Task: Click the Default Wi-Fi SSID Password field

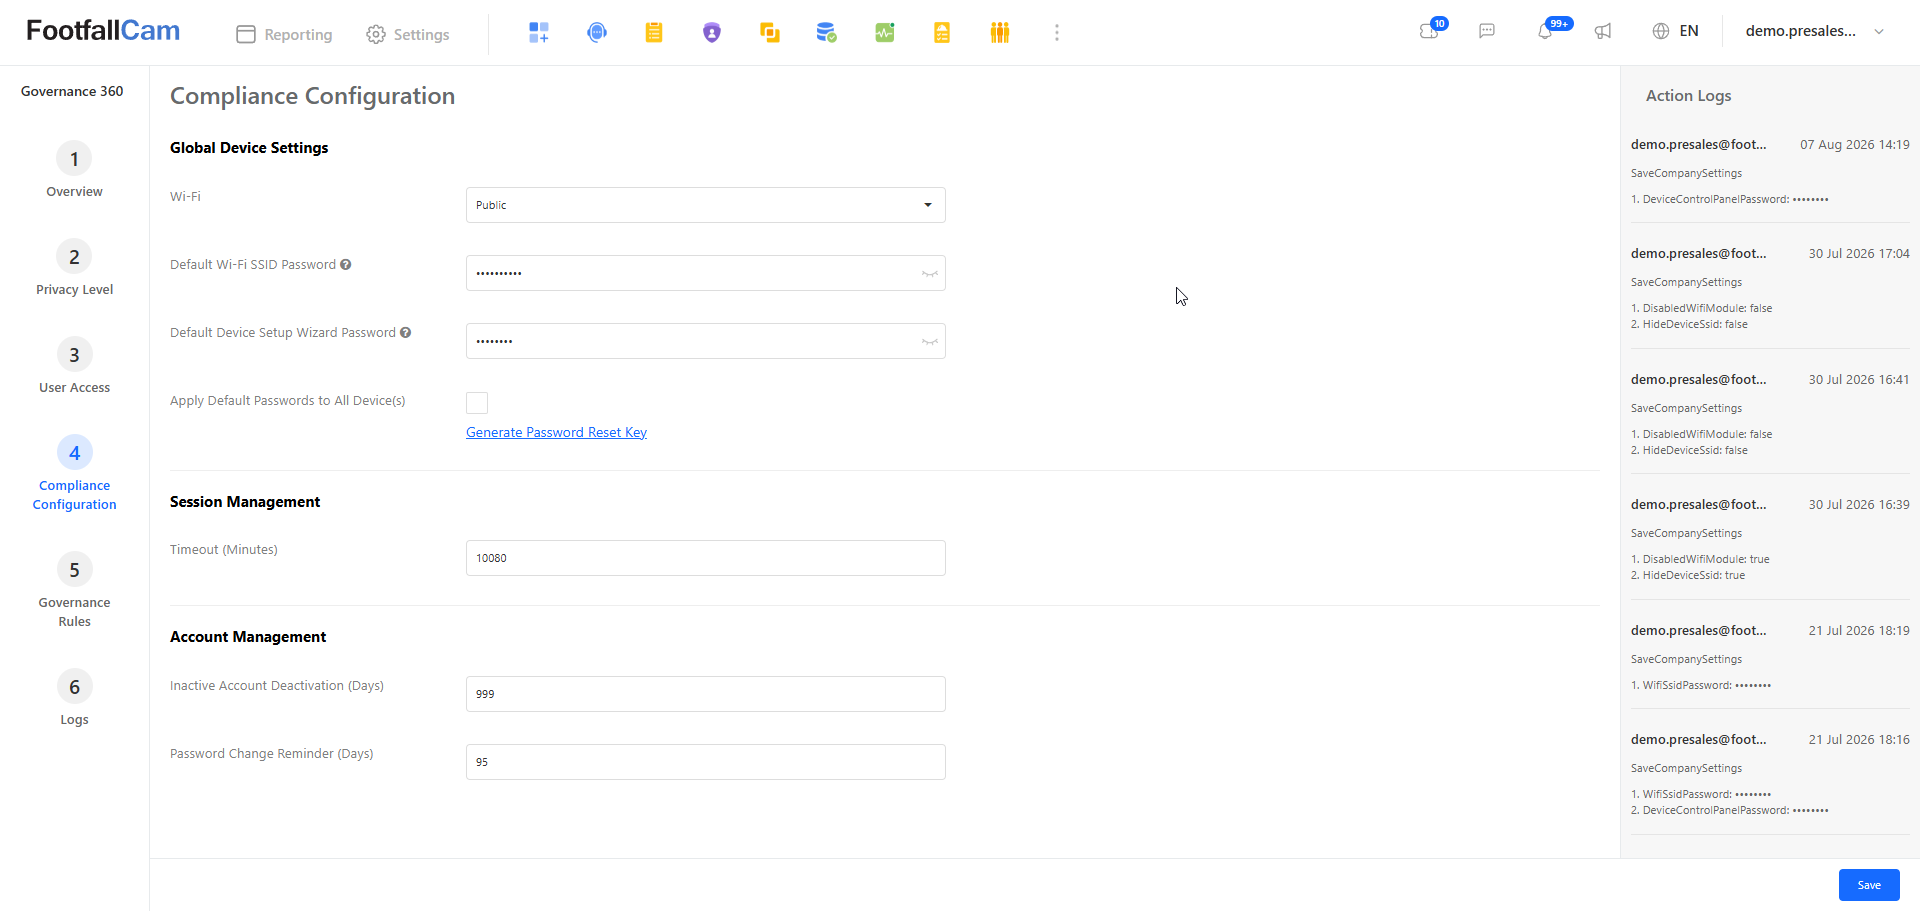Action: pos(706,273)
